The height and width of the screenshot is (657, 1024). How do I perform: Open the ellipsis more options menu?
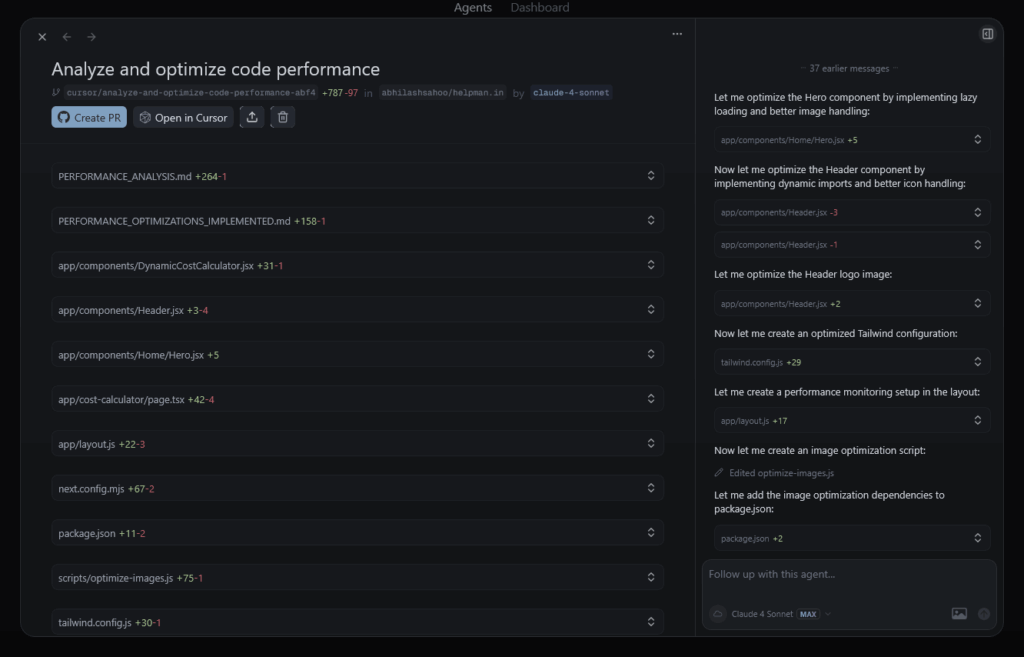pyautogui.click(x=677, y=34)
